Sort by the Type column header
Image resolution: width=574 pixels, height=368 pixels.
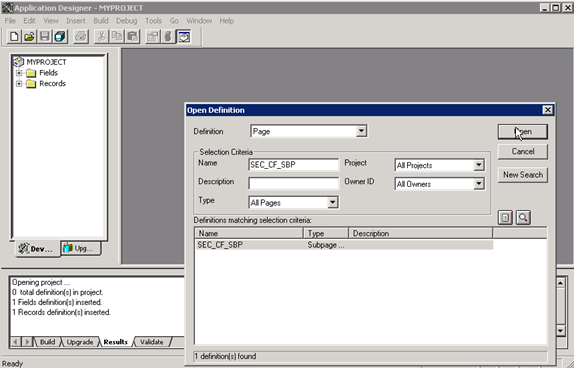click(x=326, y=233)
